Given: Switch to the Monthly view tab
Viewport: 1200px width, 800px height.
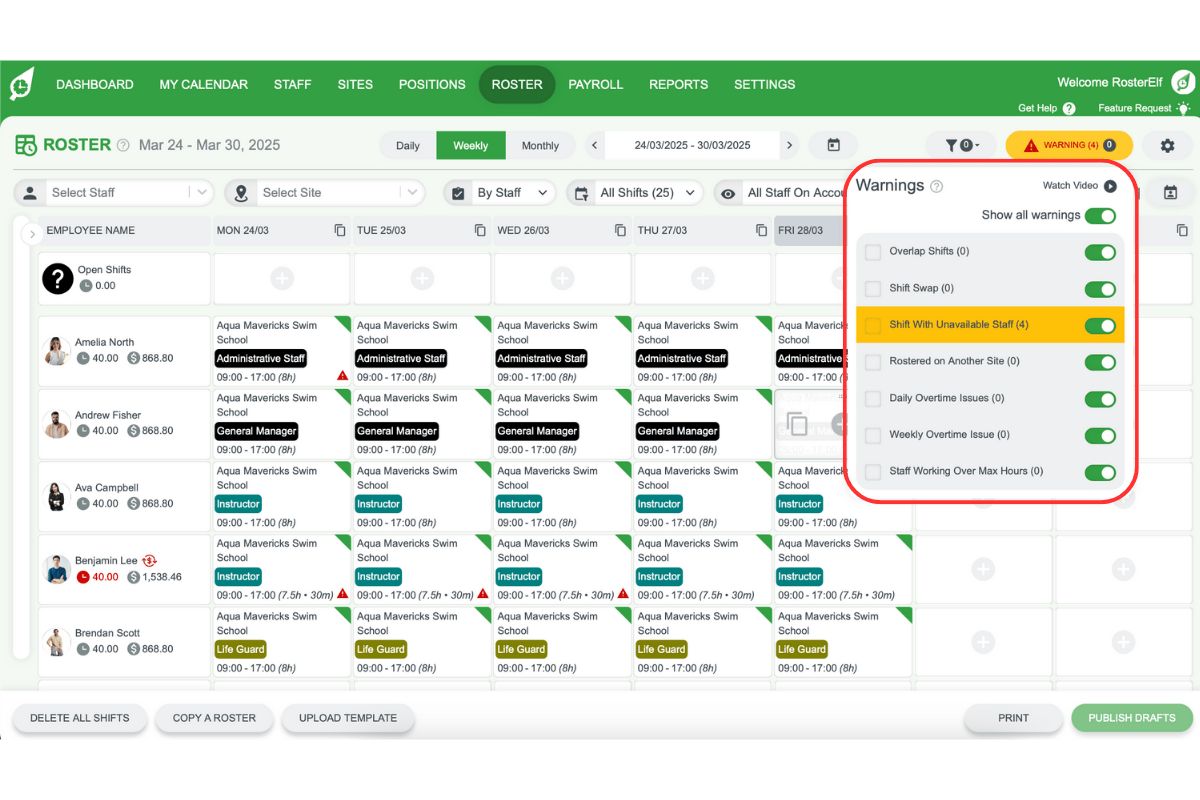Looking at the screenshot, I should coord(540,145).
